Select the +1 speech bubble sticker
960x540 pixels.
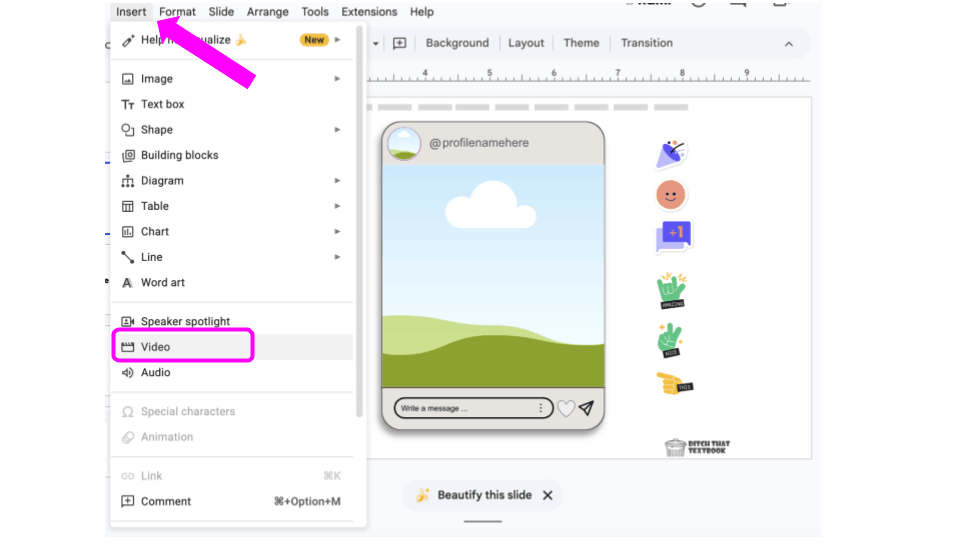click(x=673, y=236)
